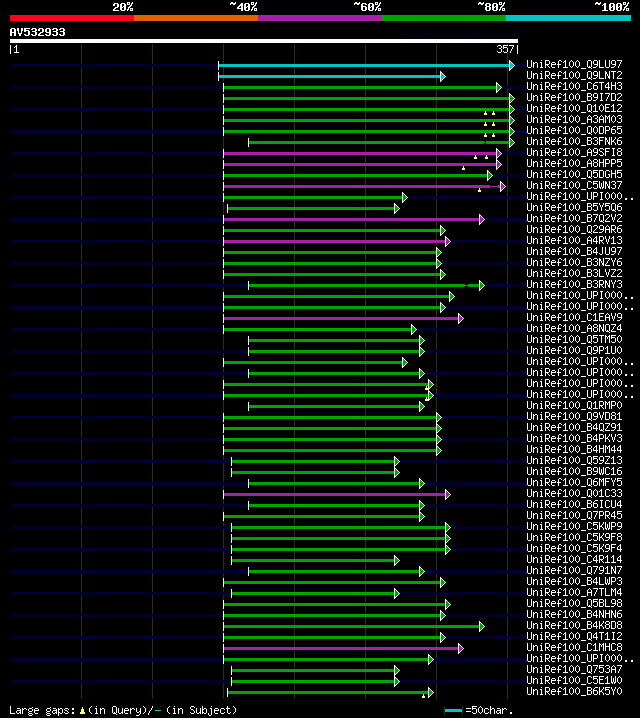
Task: Open the UniRef100_A8HPP5 label
Action: tap(574, 163)
